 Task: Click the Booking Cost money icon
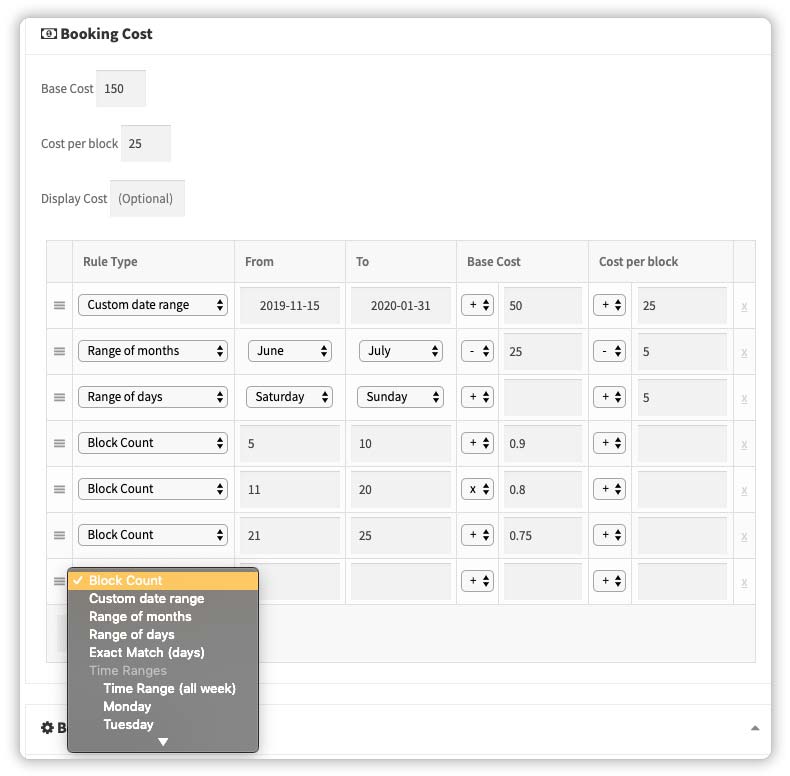(49, 34)
